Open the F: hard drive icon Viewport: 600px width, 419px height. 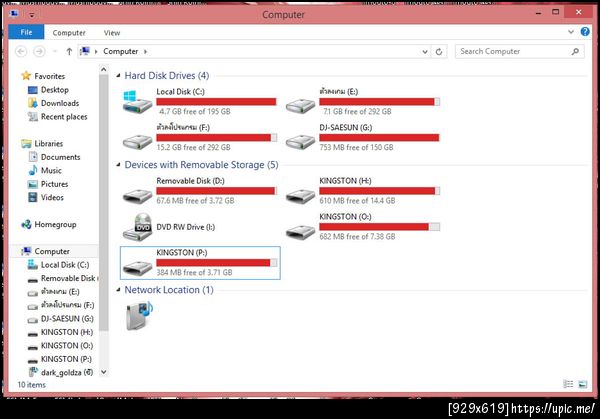pyautogui.click(x=137, y=141)
